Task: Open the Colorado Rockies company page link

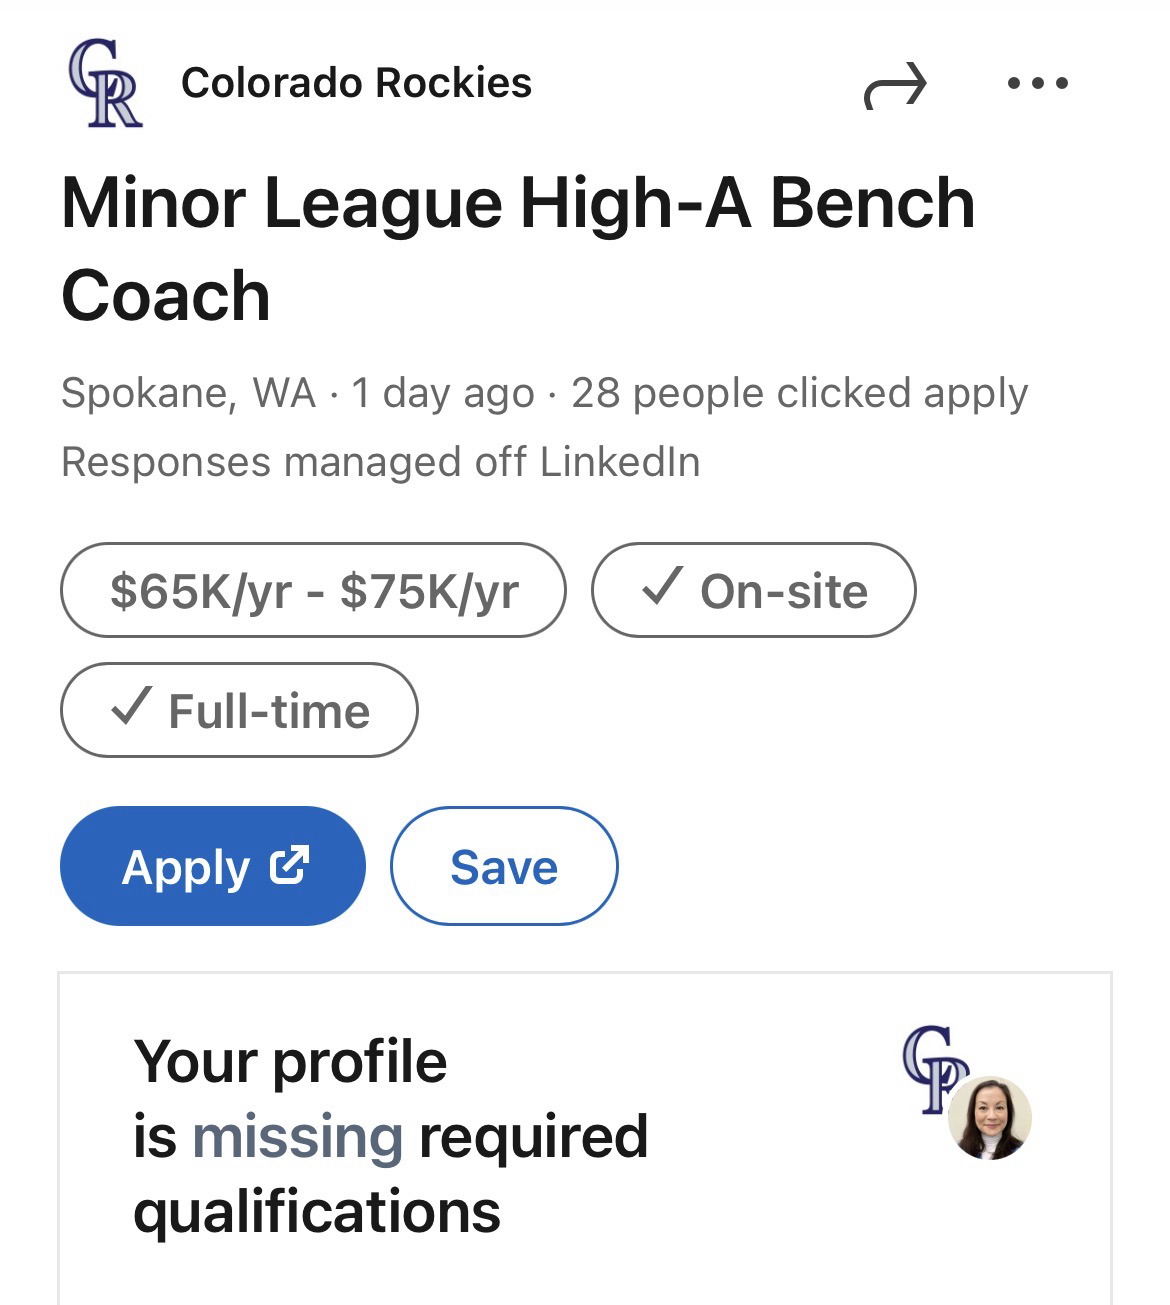Action: (356, 83)
